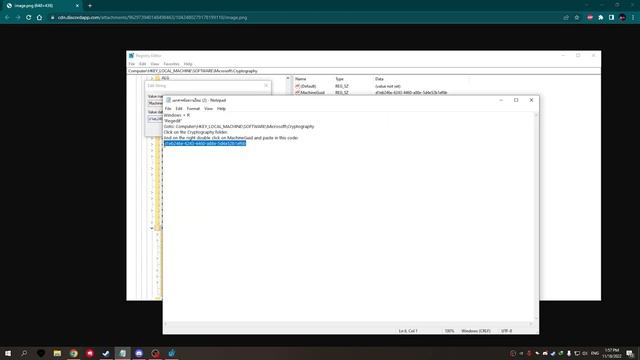Open Registry Editor Help menu
Viewport: 640px width, 360px height.
click(x=188, y=64)
